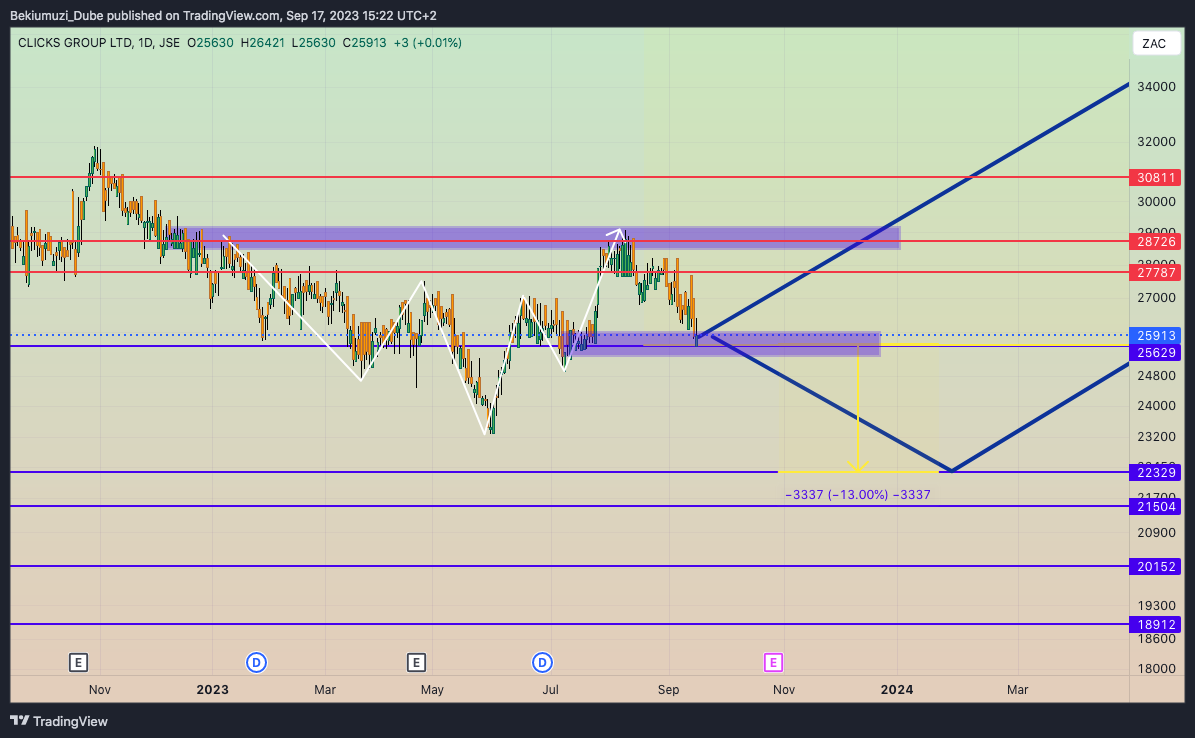Click the TradingView logo at bottom left
Viewport: 1195px width, 738px height.
click(59, 721)
